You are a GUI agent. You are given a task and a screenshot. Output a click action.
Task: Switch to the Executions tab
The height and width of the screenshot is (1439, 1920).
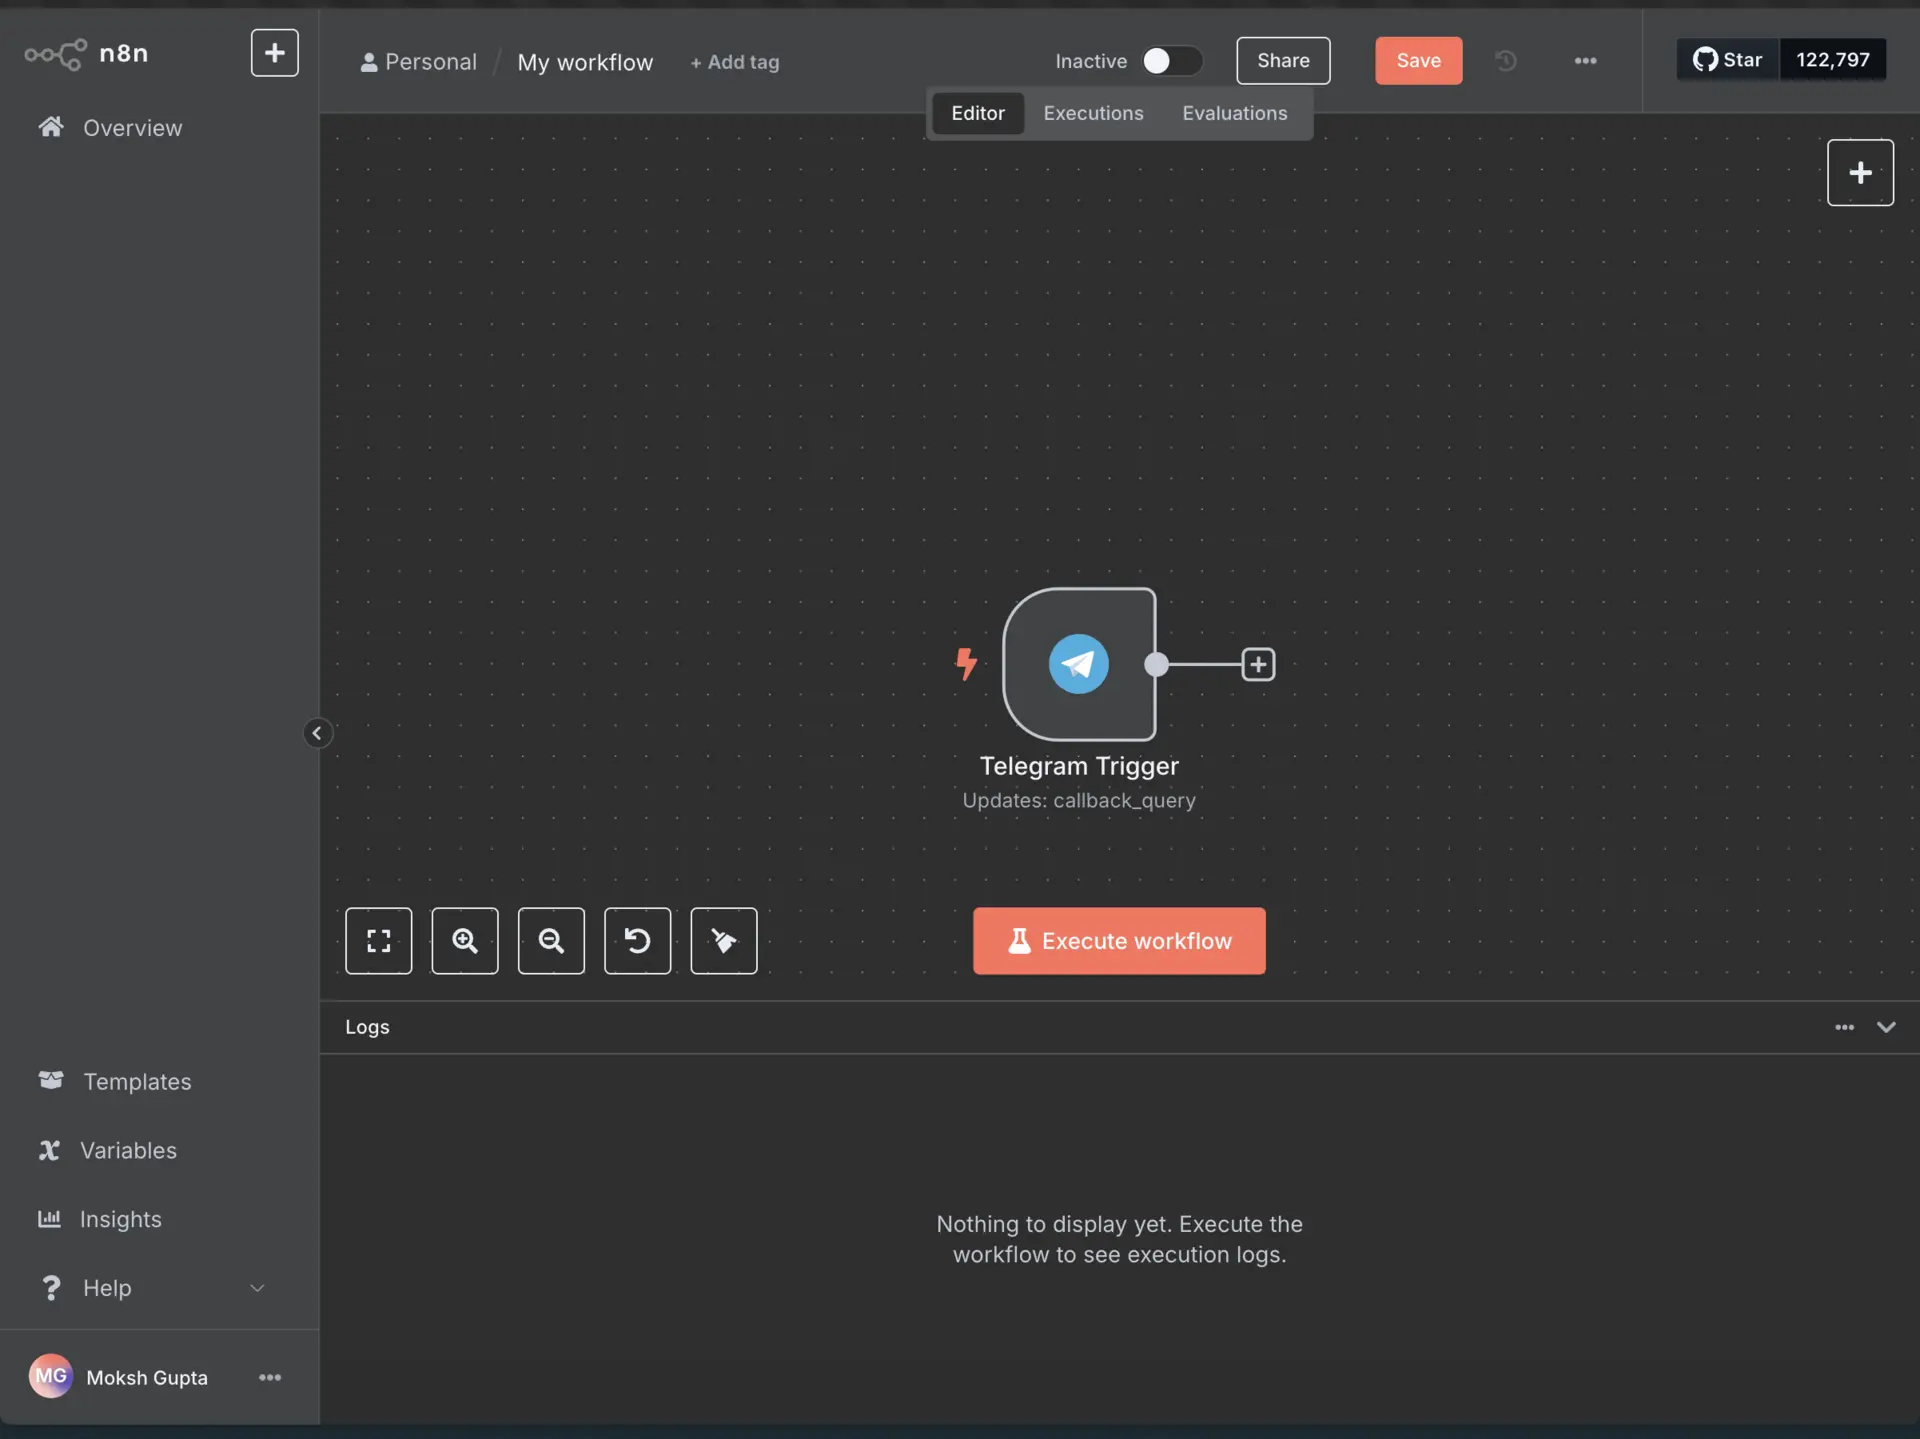[1093, 113]
